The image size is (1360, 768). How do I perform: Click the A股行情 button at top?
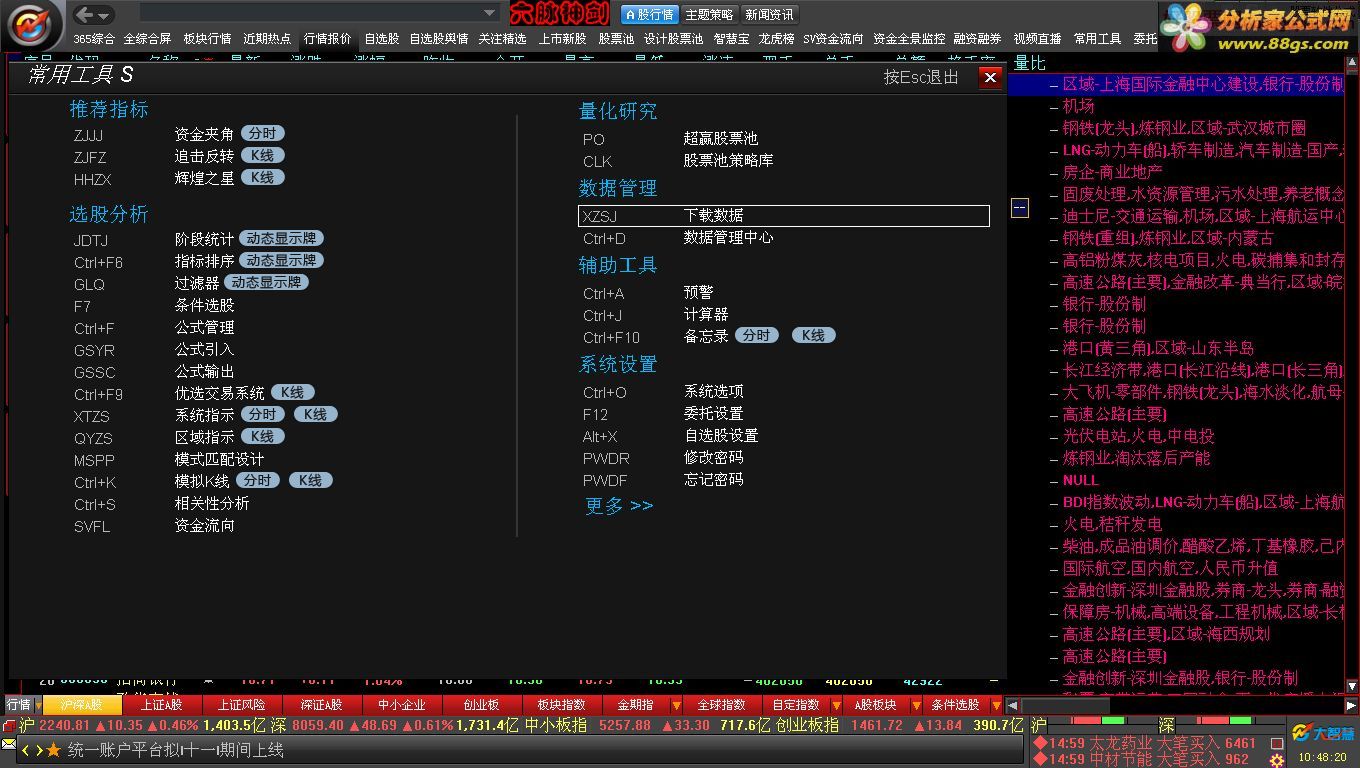pyautogui.click(x=649, y=14)
